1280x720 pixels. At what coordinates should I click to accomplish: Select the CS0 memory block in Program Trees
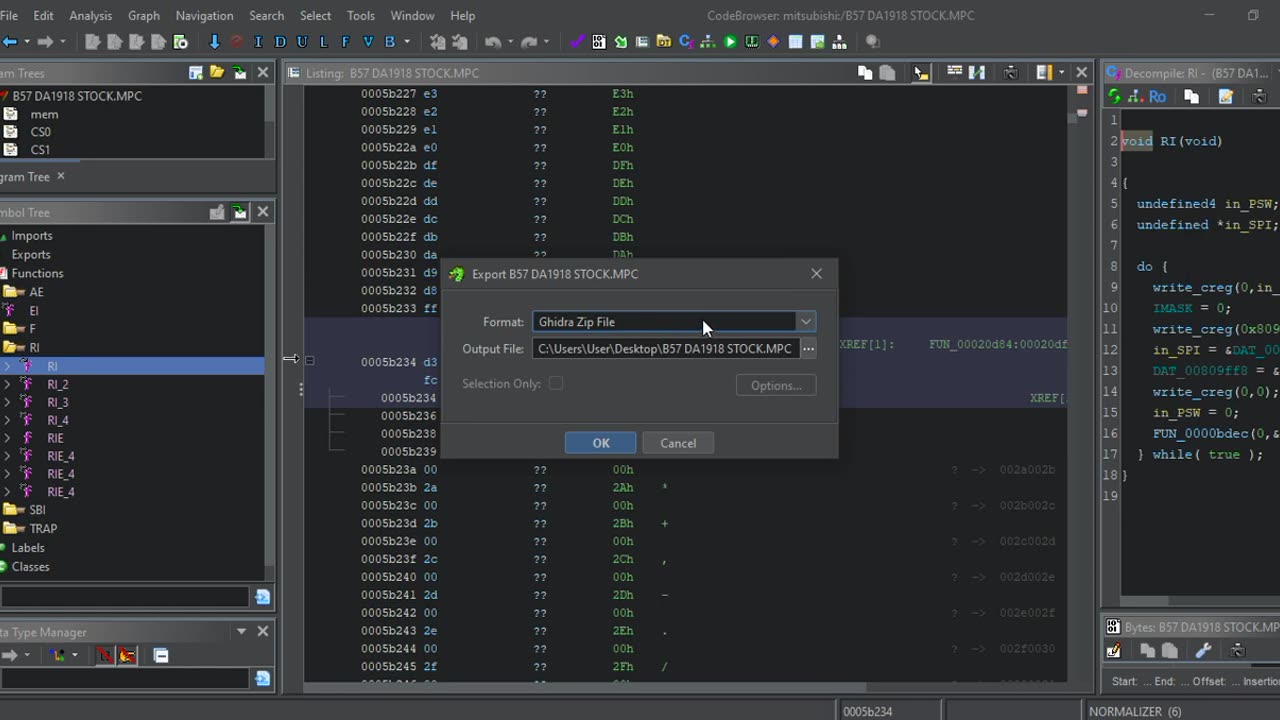(x=40, y=132)
